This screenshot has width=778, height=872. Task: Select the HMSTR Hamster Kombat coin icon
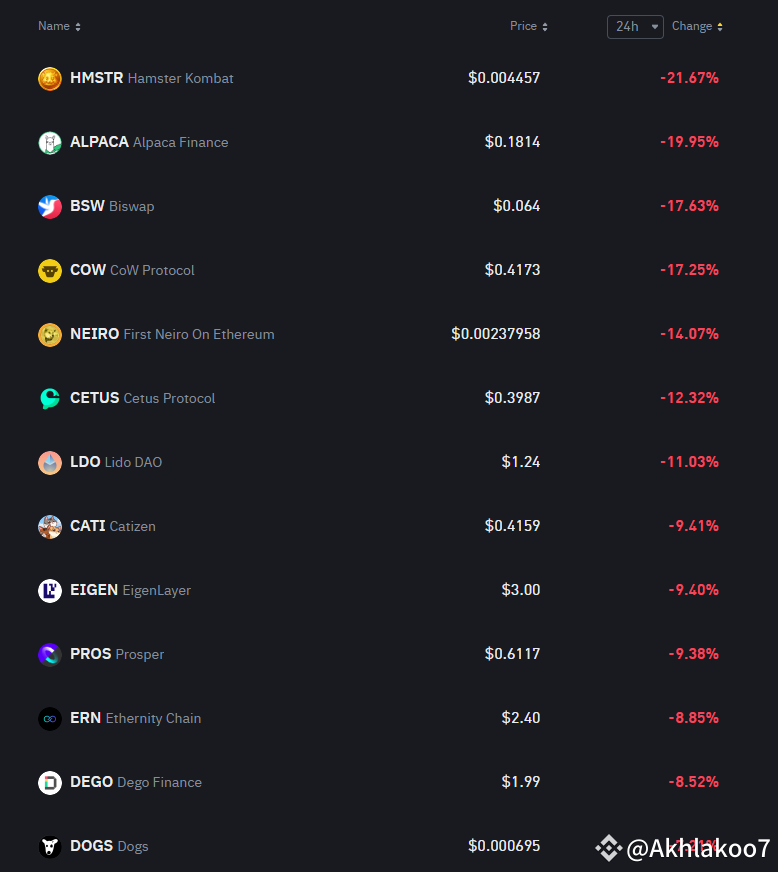[x=49, y=78]
